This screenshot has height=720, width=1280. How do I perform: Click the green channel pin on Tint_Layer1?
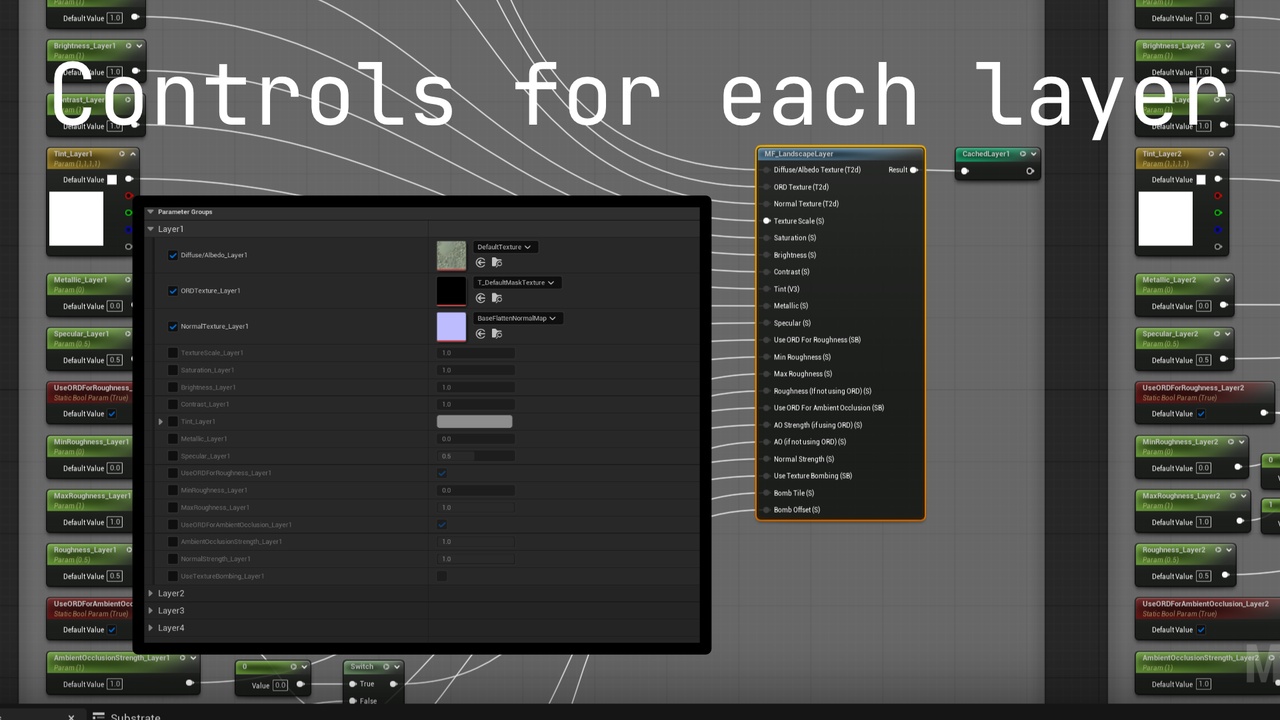pyautogui.click(x=128, y=213)
